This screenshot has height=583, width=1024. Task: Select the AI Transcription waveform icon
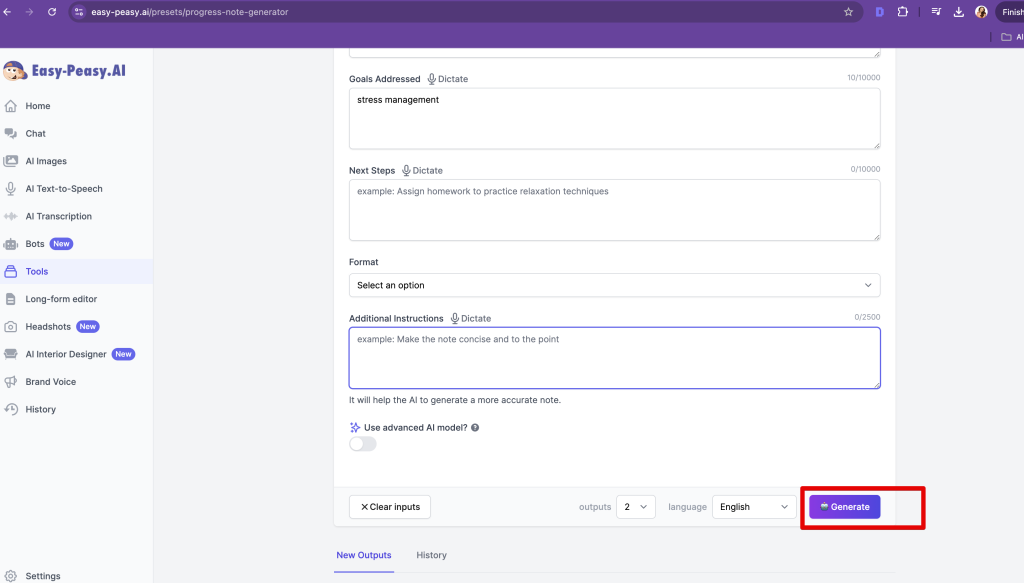click(x=11, y=216)
